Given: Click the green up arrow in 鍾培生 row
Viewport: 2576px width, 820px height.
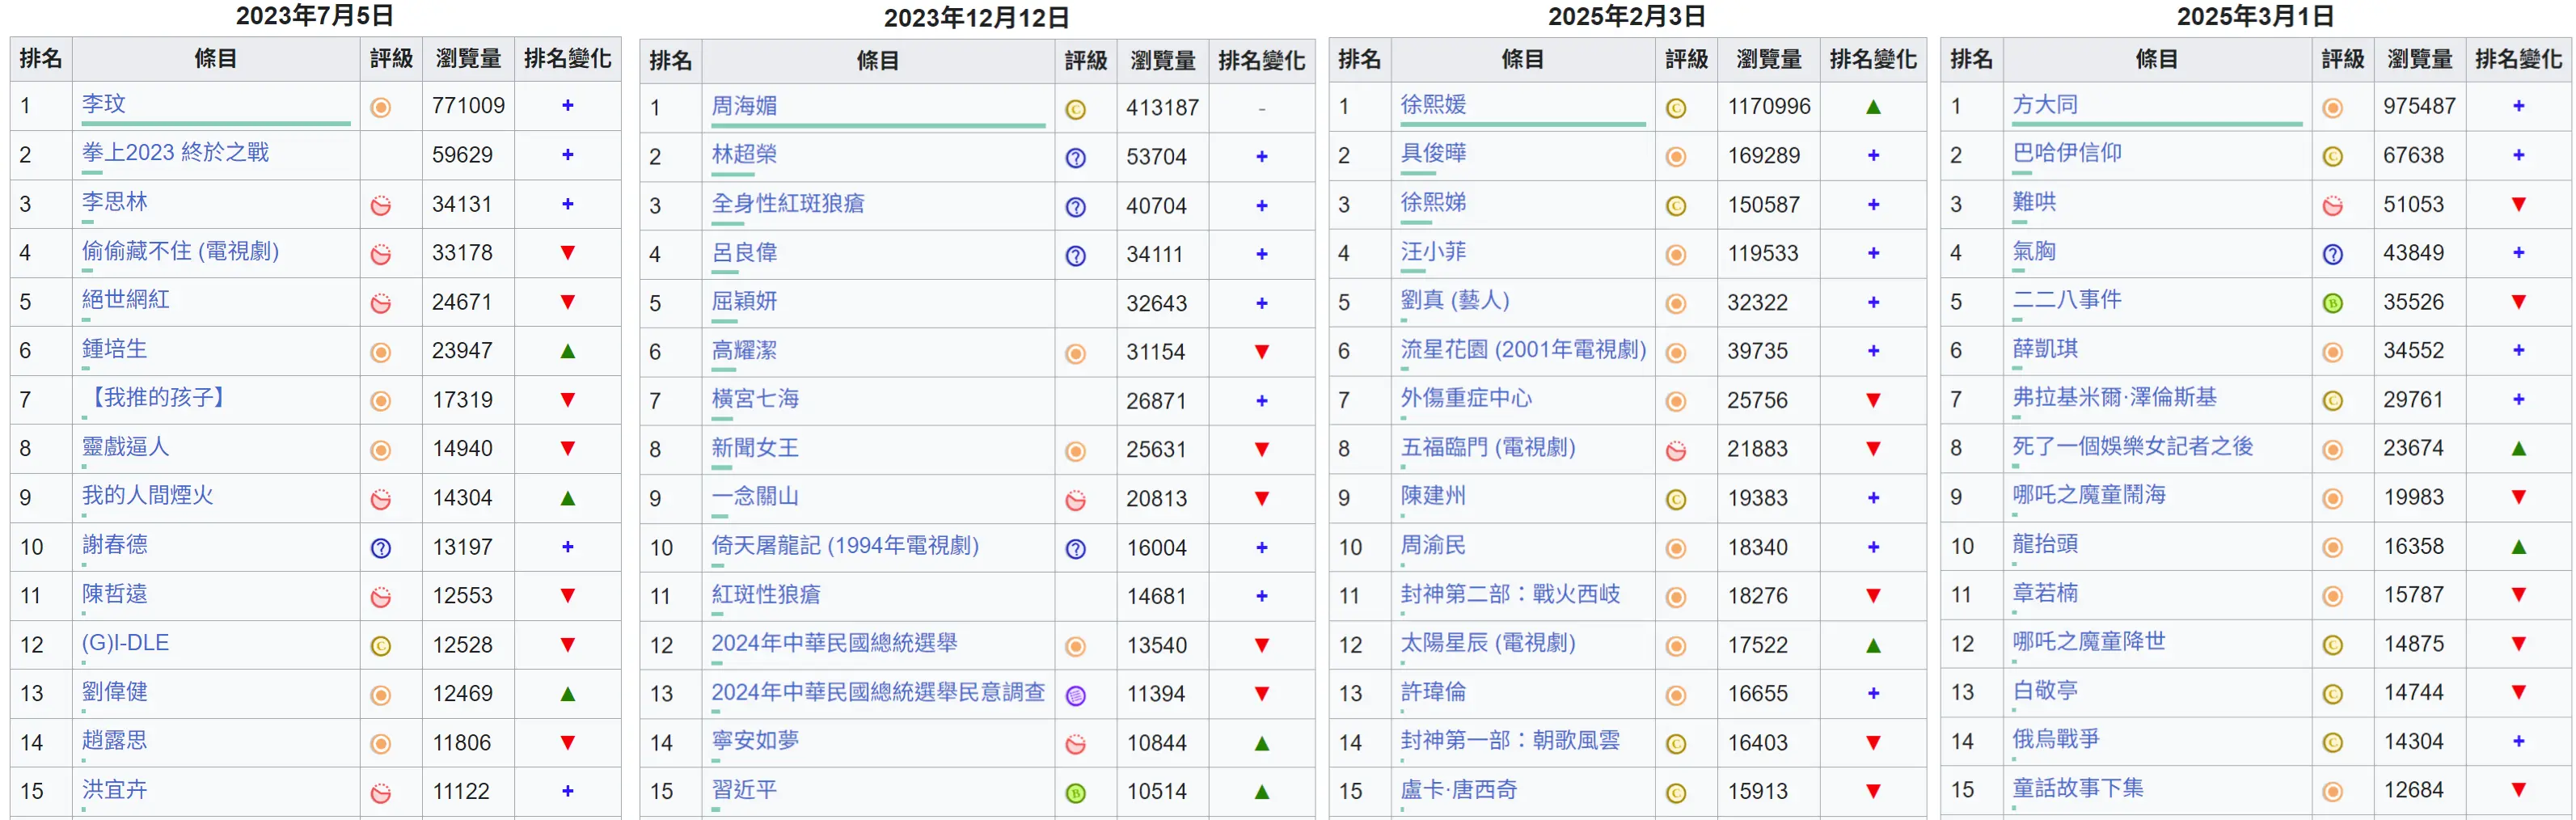Looking at the screenshot, I should [568, 351].
